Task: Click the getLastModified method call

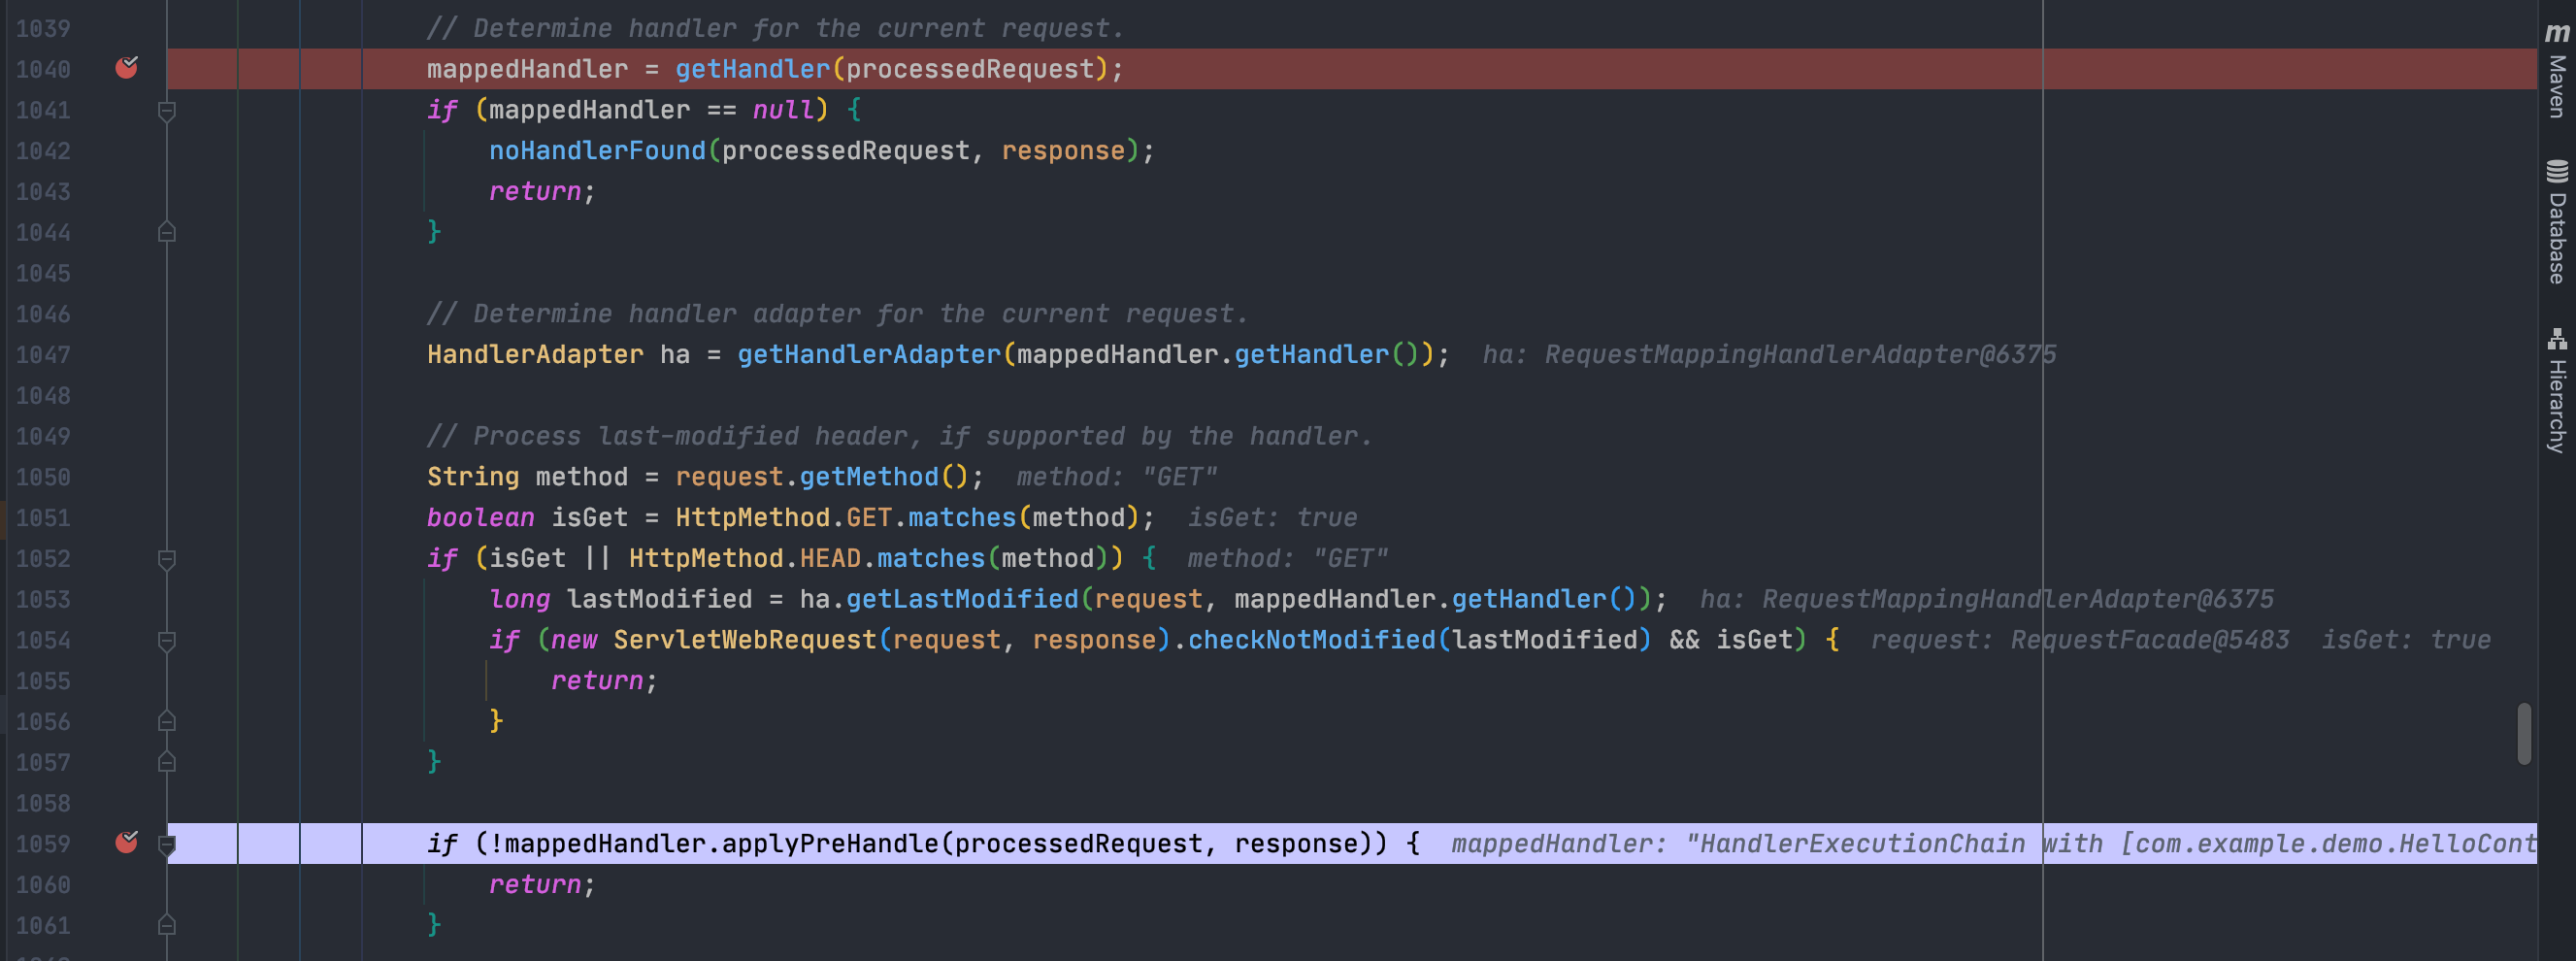Action: (962, 599)
